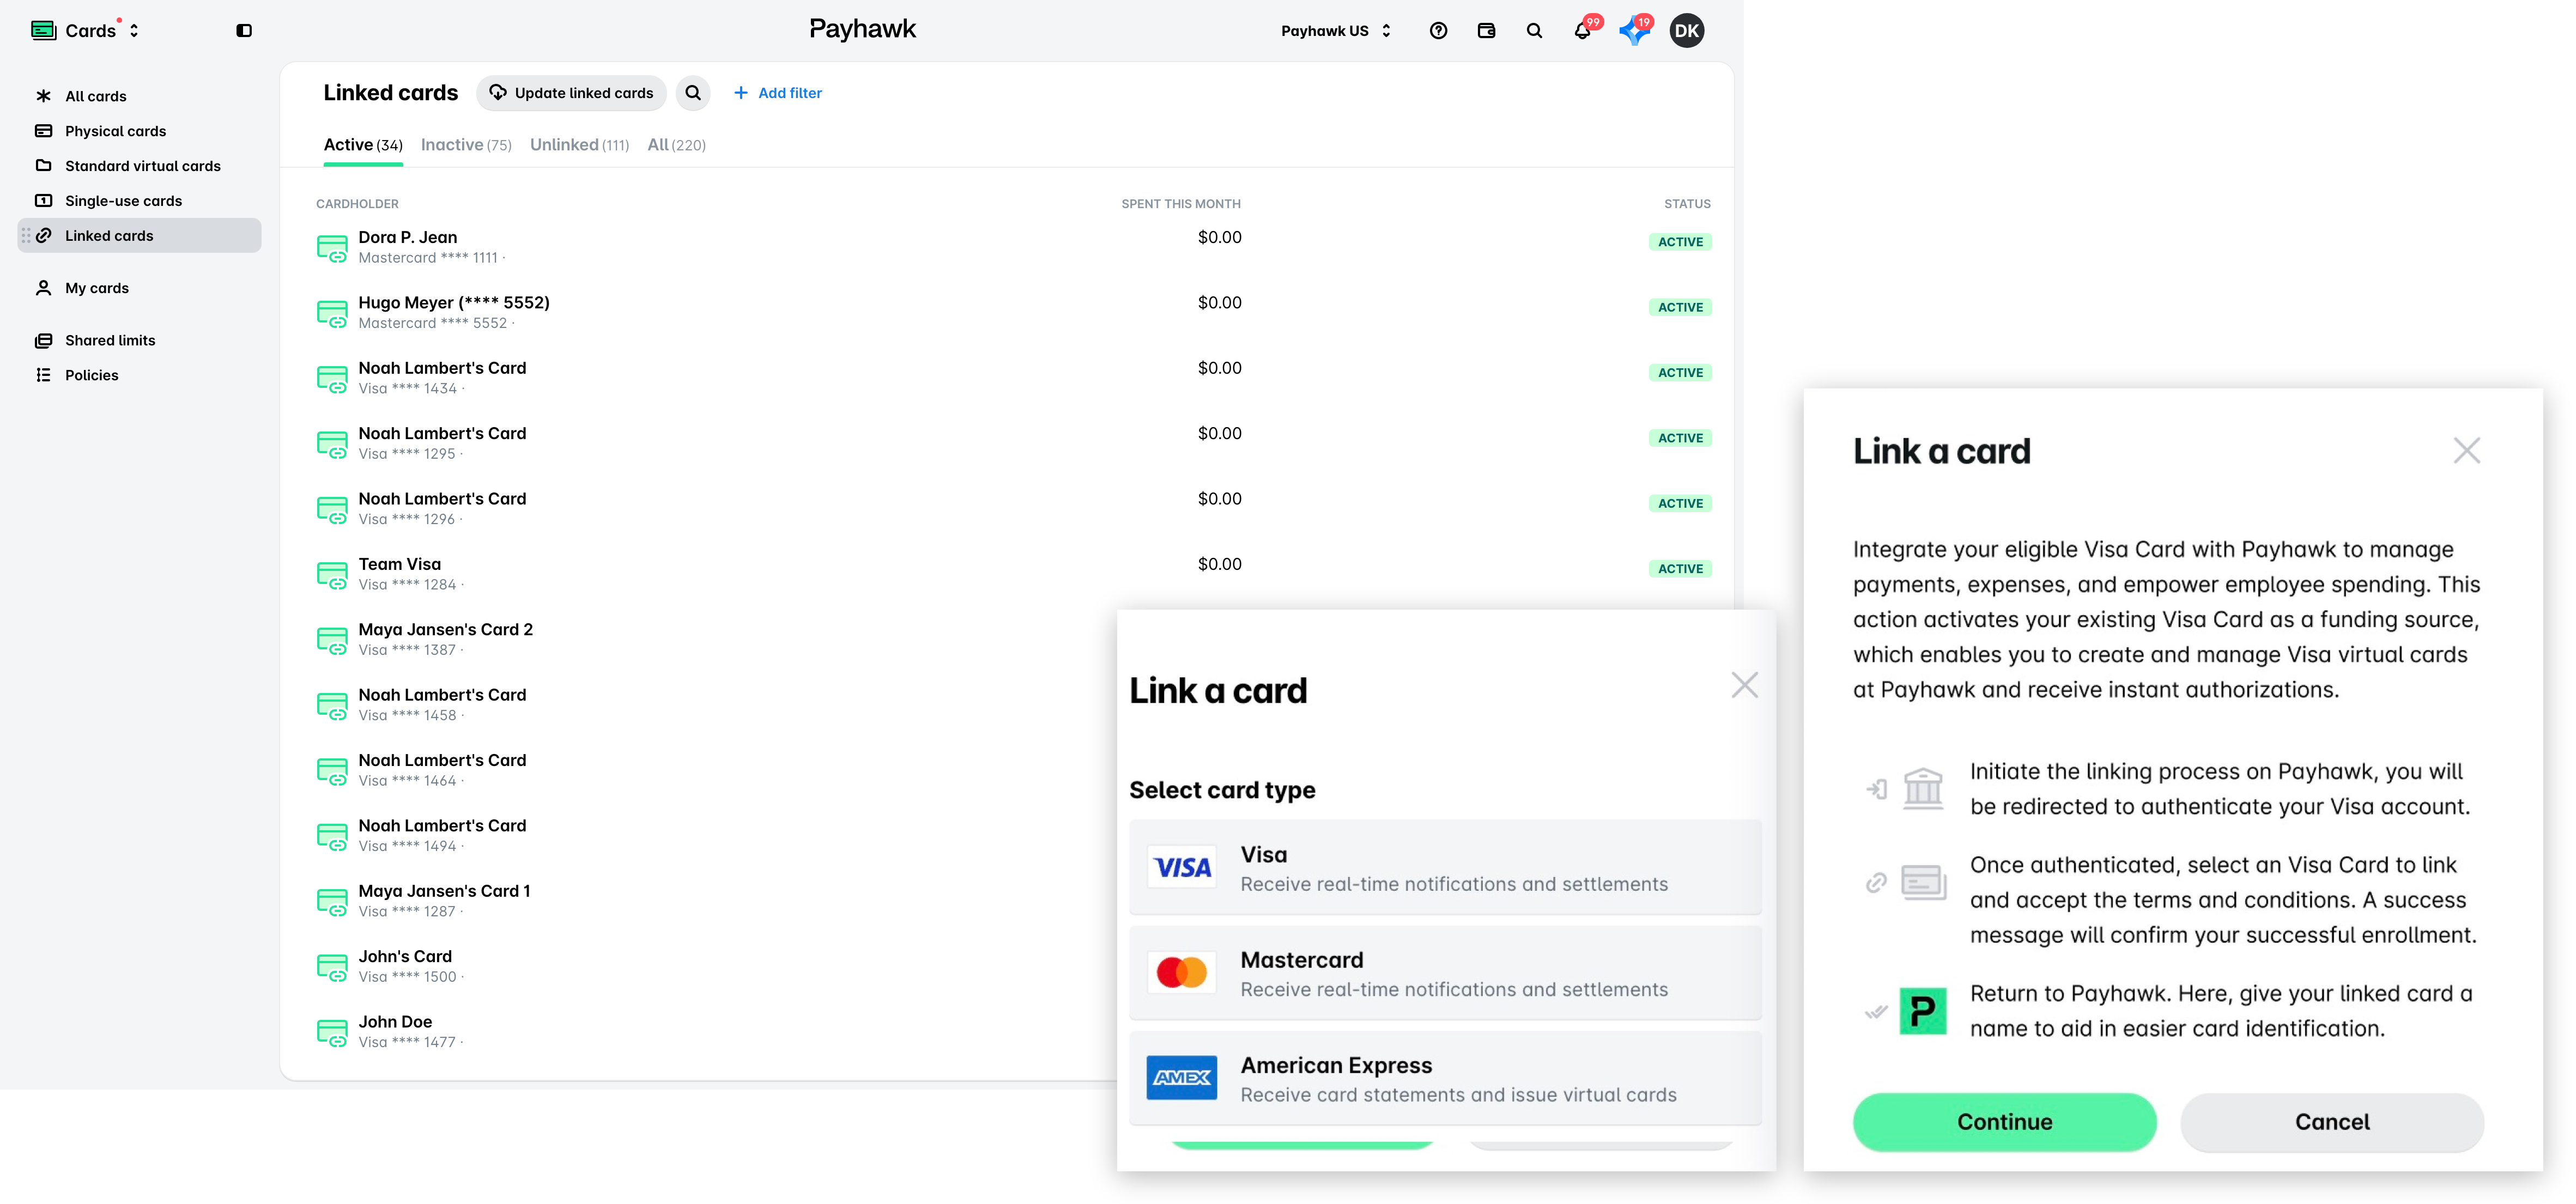
Task: Click the card icon for Dora P. Jean
Action: tap(332, 248)
